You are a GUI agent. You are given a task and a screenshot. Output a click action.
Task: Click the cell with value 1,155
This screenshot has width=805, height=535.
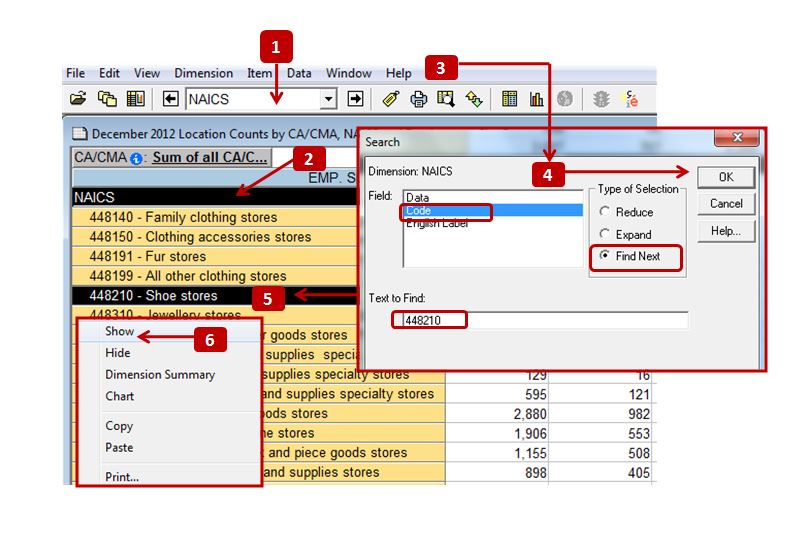click(x=497, y=453)
